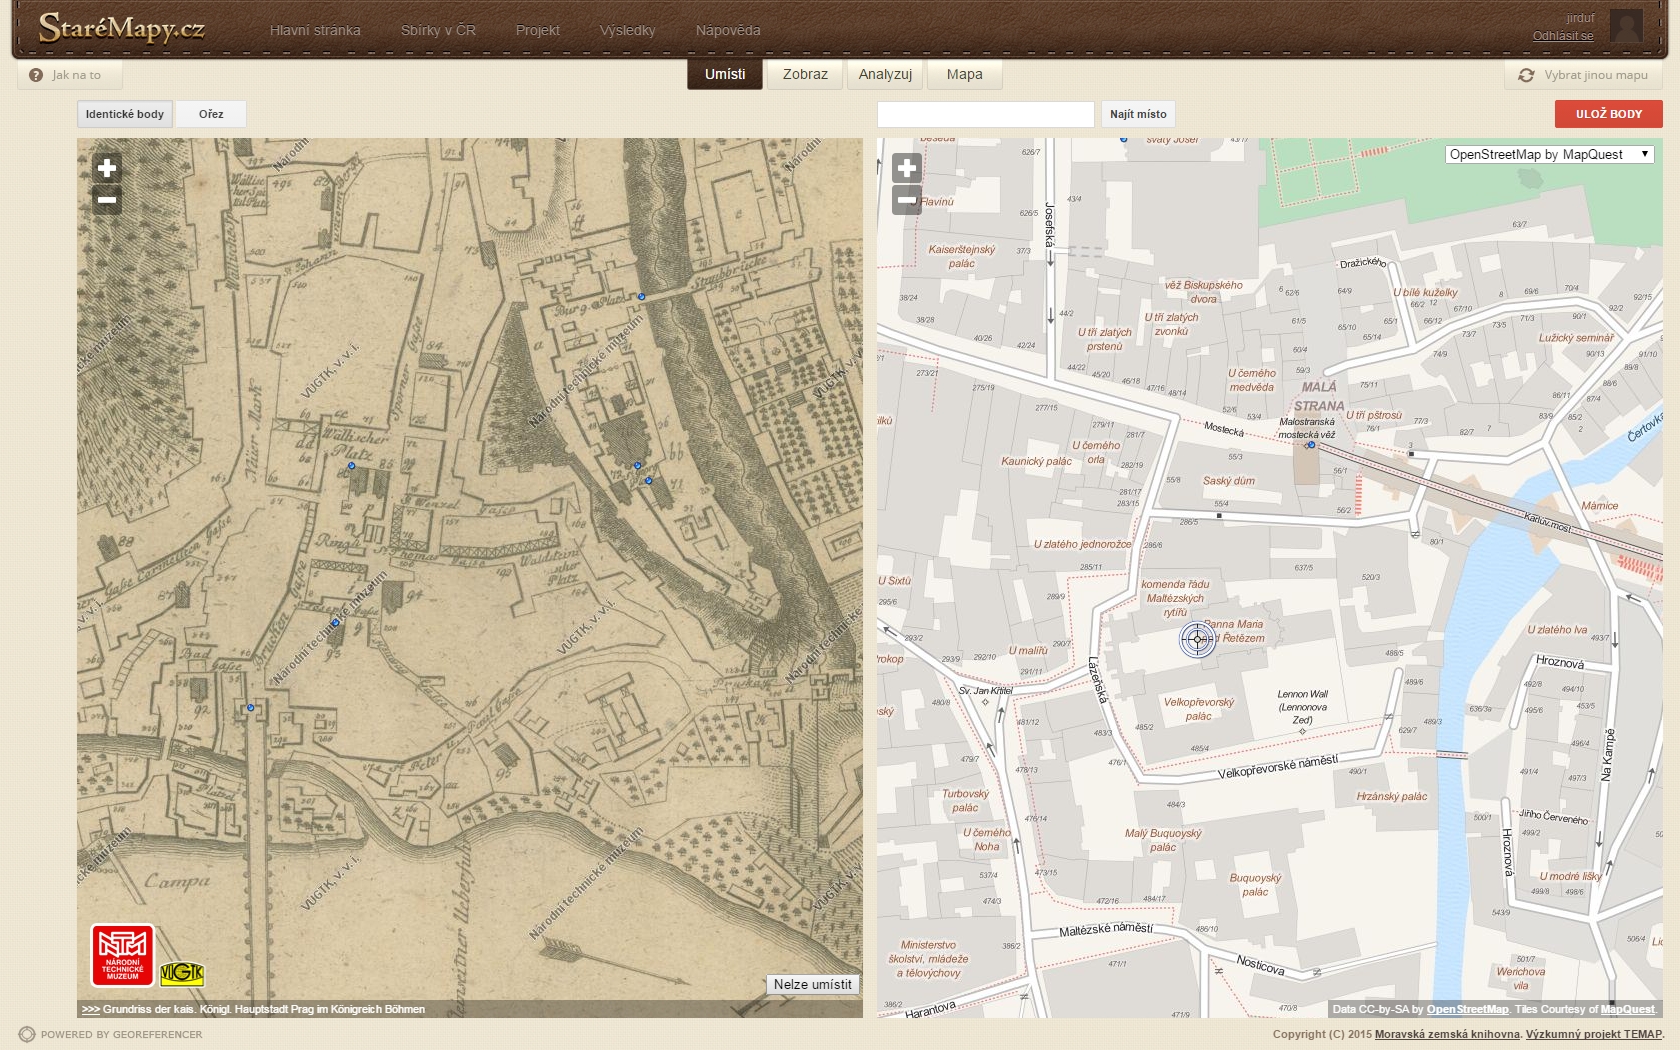Click the Jak na to button

pyautogui.click(x=70, y=75)
